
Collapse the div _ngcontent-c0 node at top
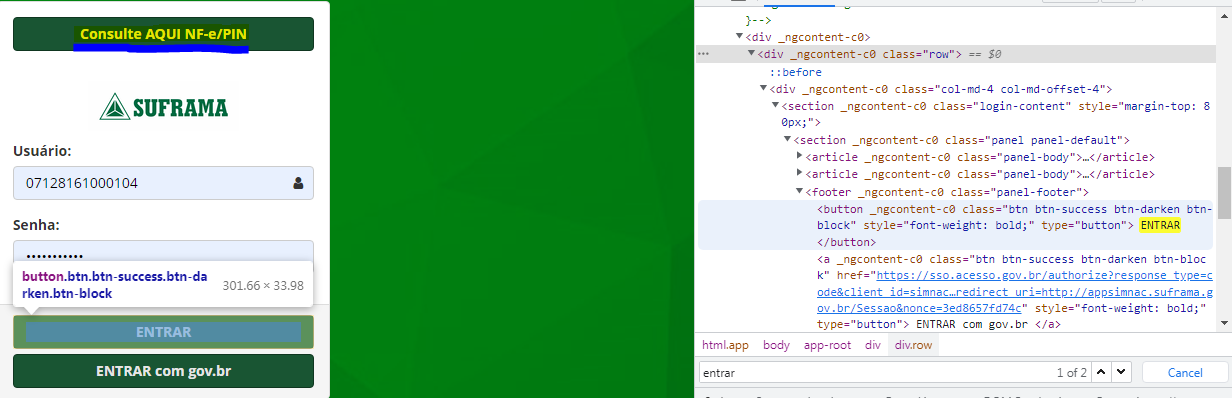click(x=739, y=36)
